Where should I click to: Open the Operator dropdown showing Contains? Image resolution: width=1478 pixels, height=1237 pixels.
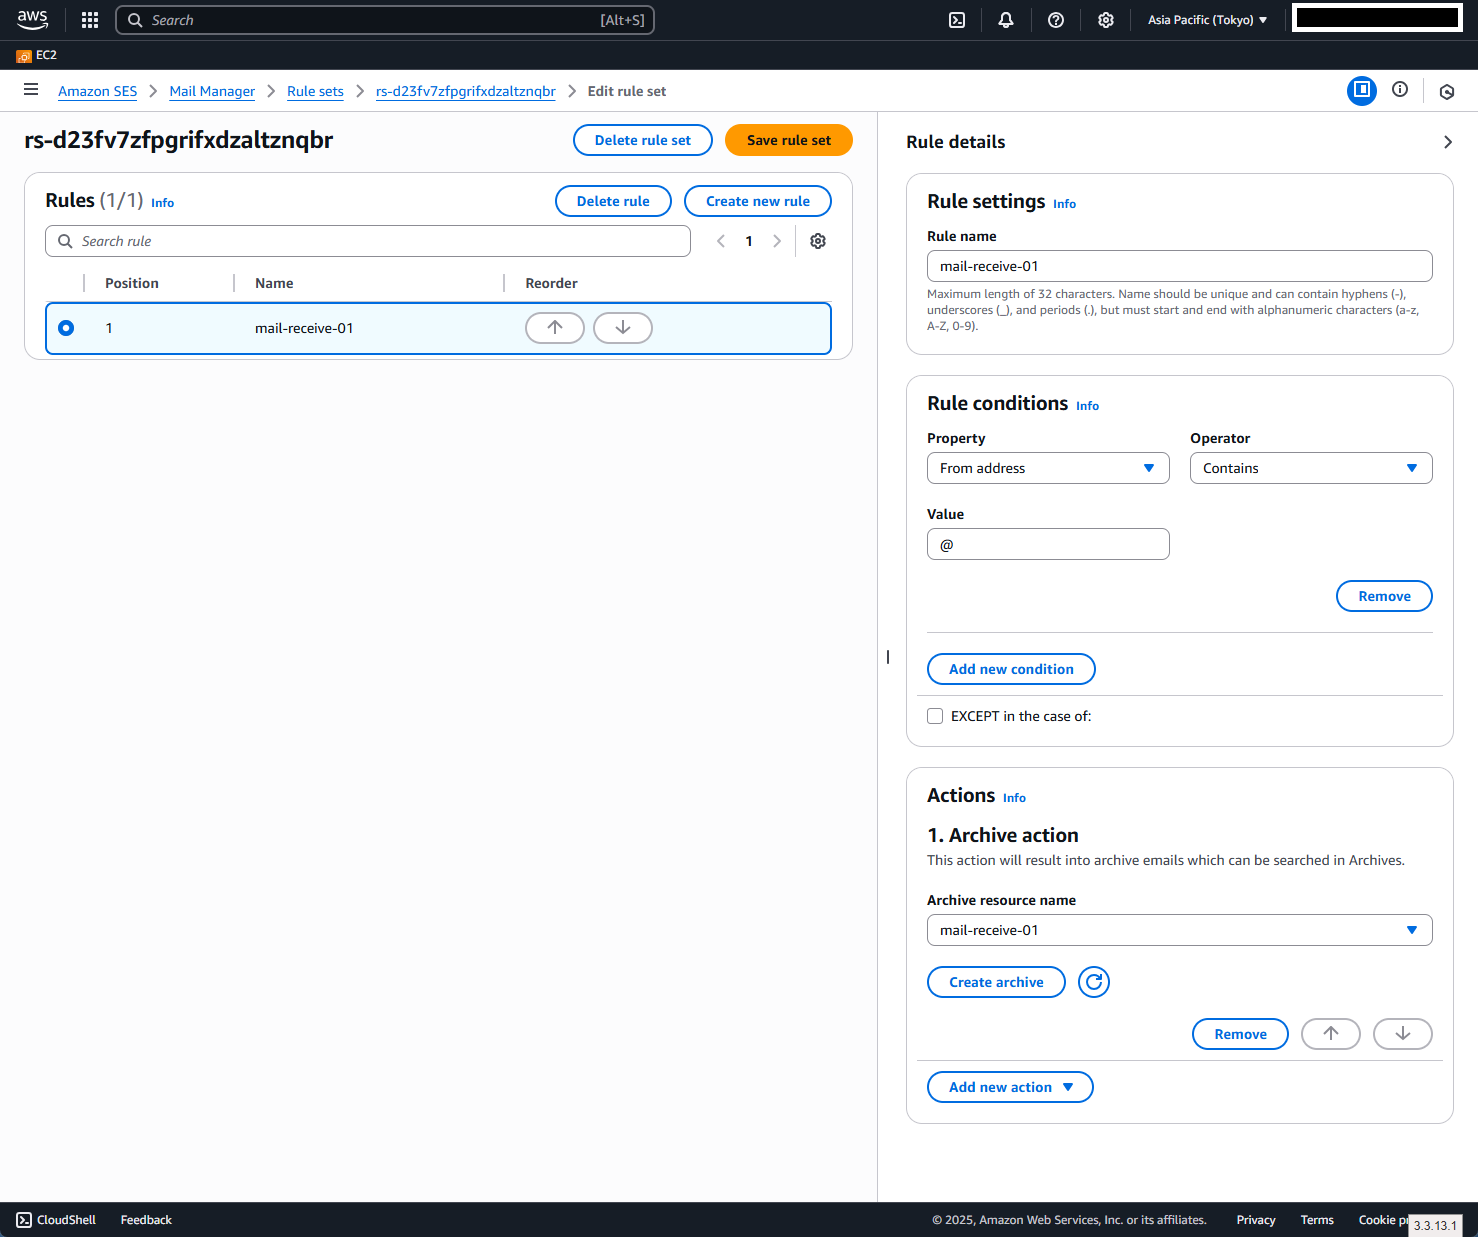pyautogui.click(x=1310, y=468)
